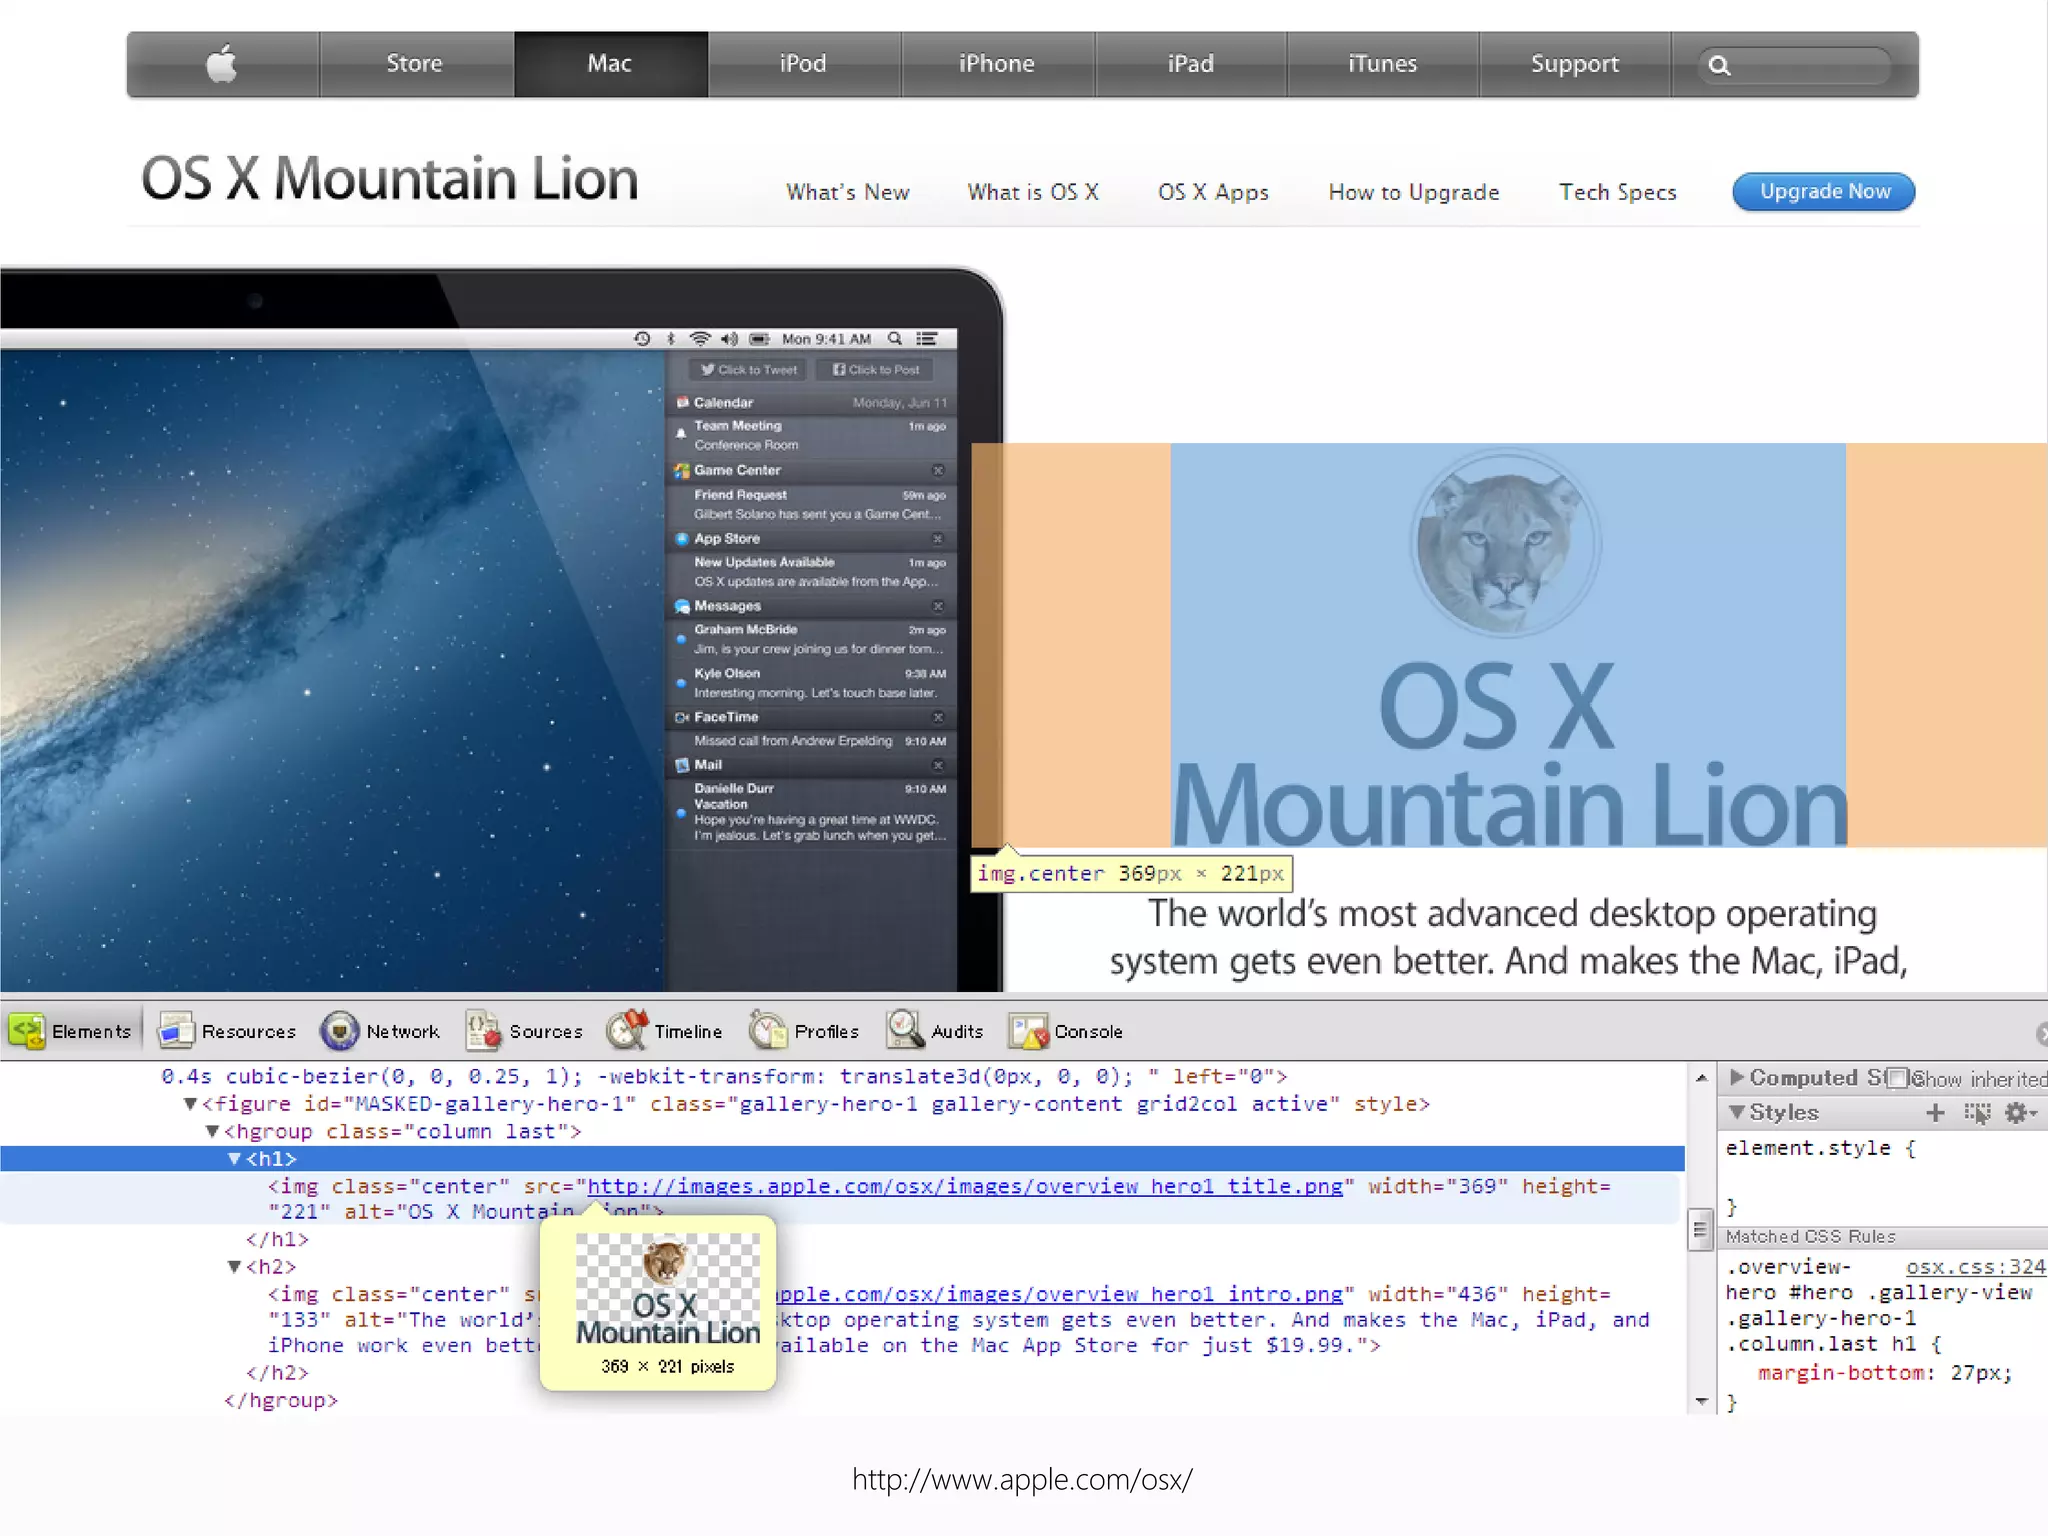Collapse the Styles section
This screenshot has width=2048, height=1536.
coord(1737,1112)
